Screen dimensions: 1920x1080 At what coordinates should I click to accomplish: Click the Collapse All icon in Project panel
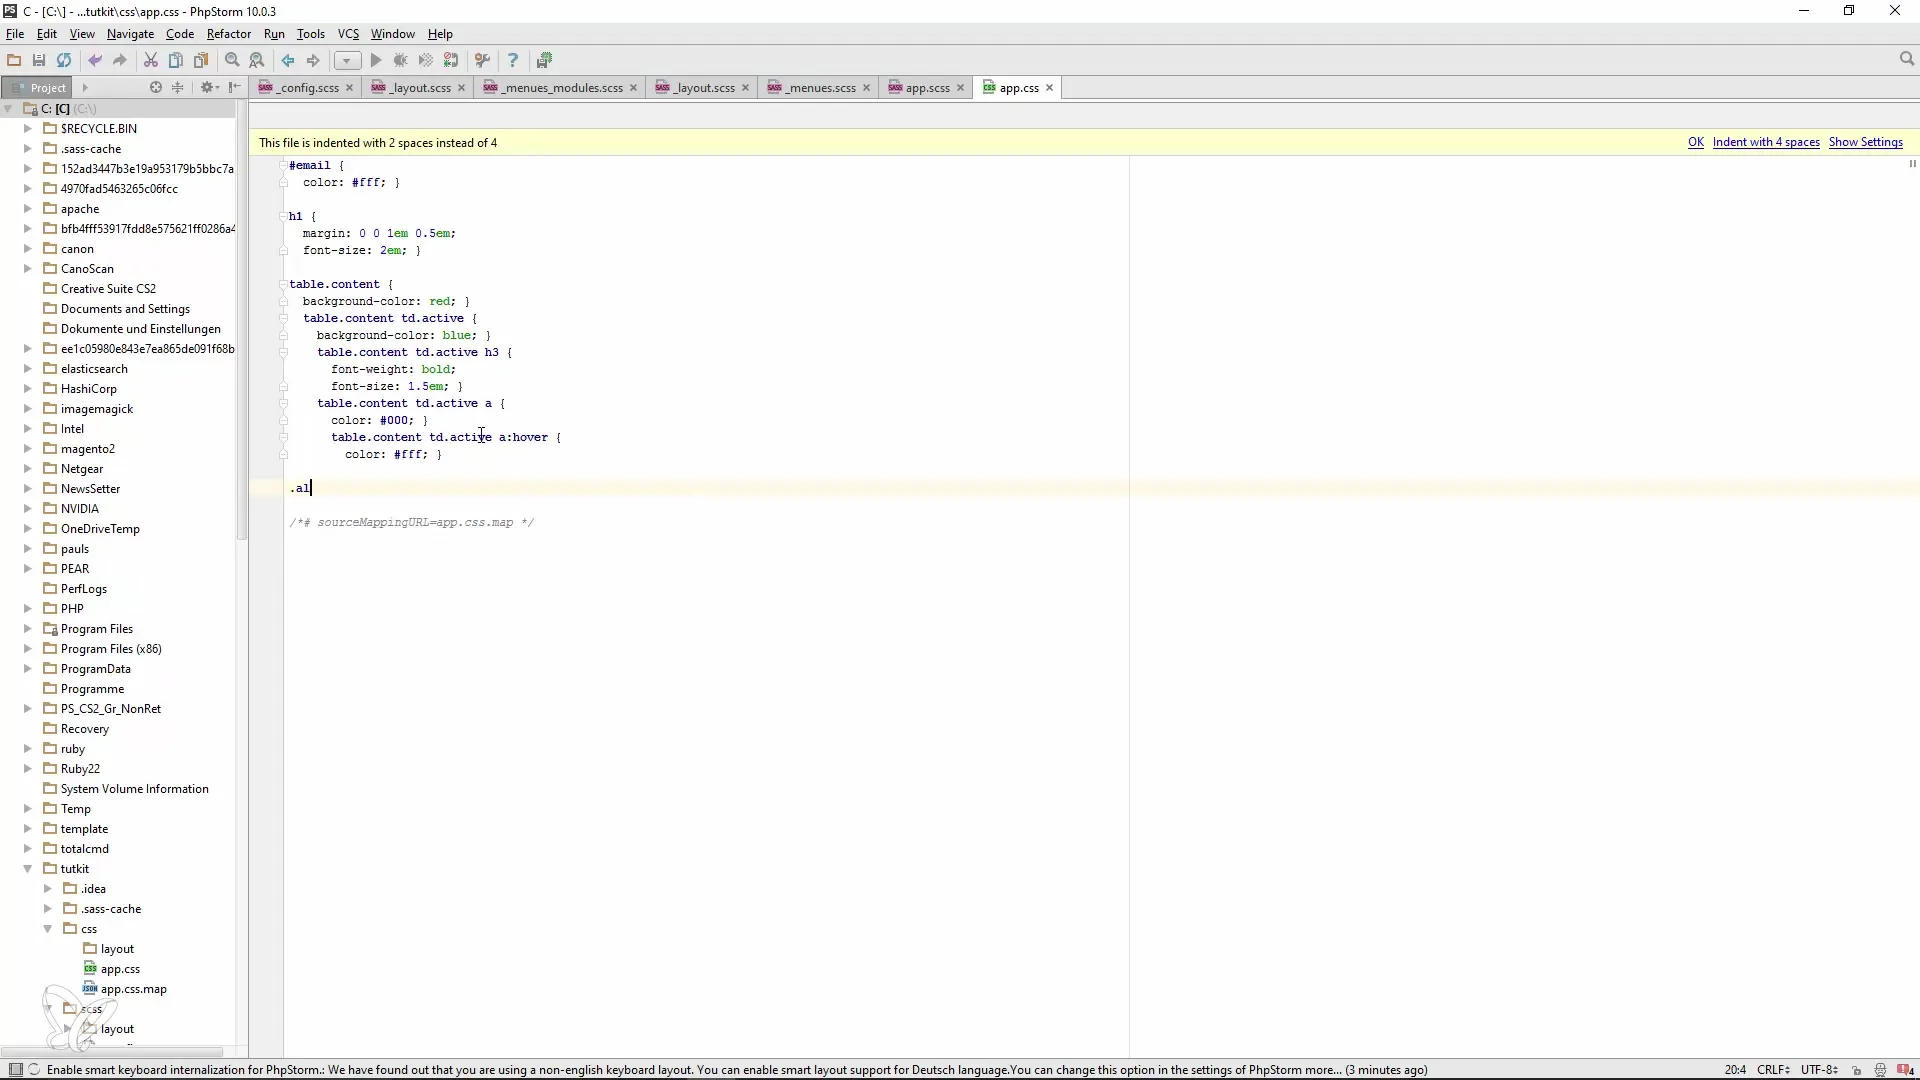click(x=178, y=87)
